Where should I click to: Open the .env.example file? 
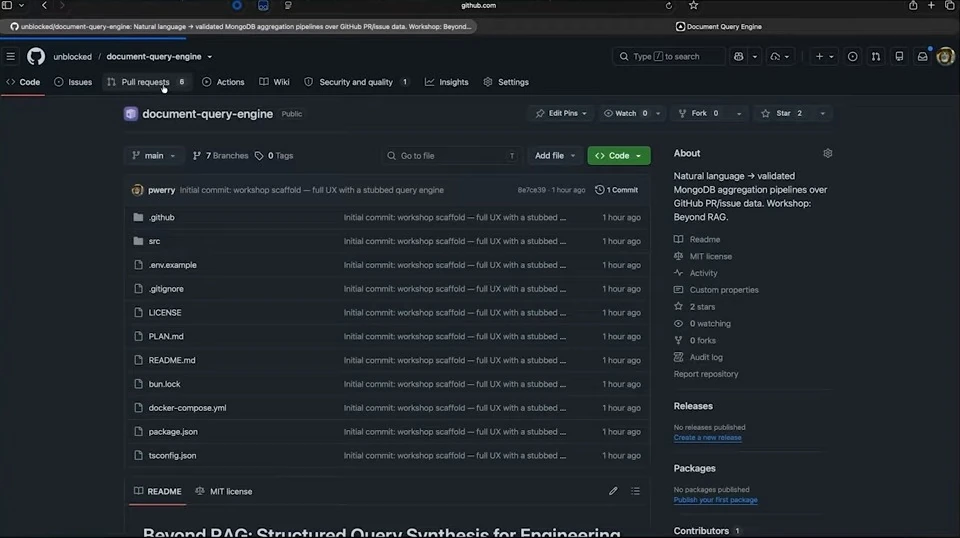173,265
